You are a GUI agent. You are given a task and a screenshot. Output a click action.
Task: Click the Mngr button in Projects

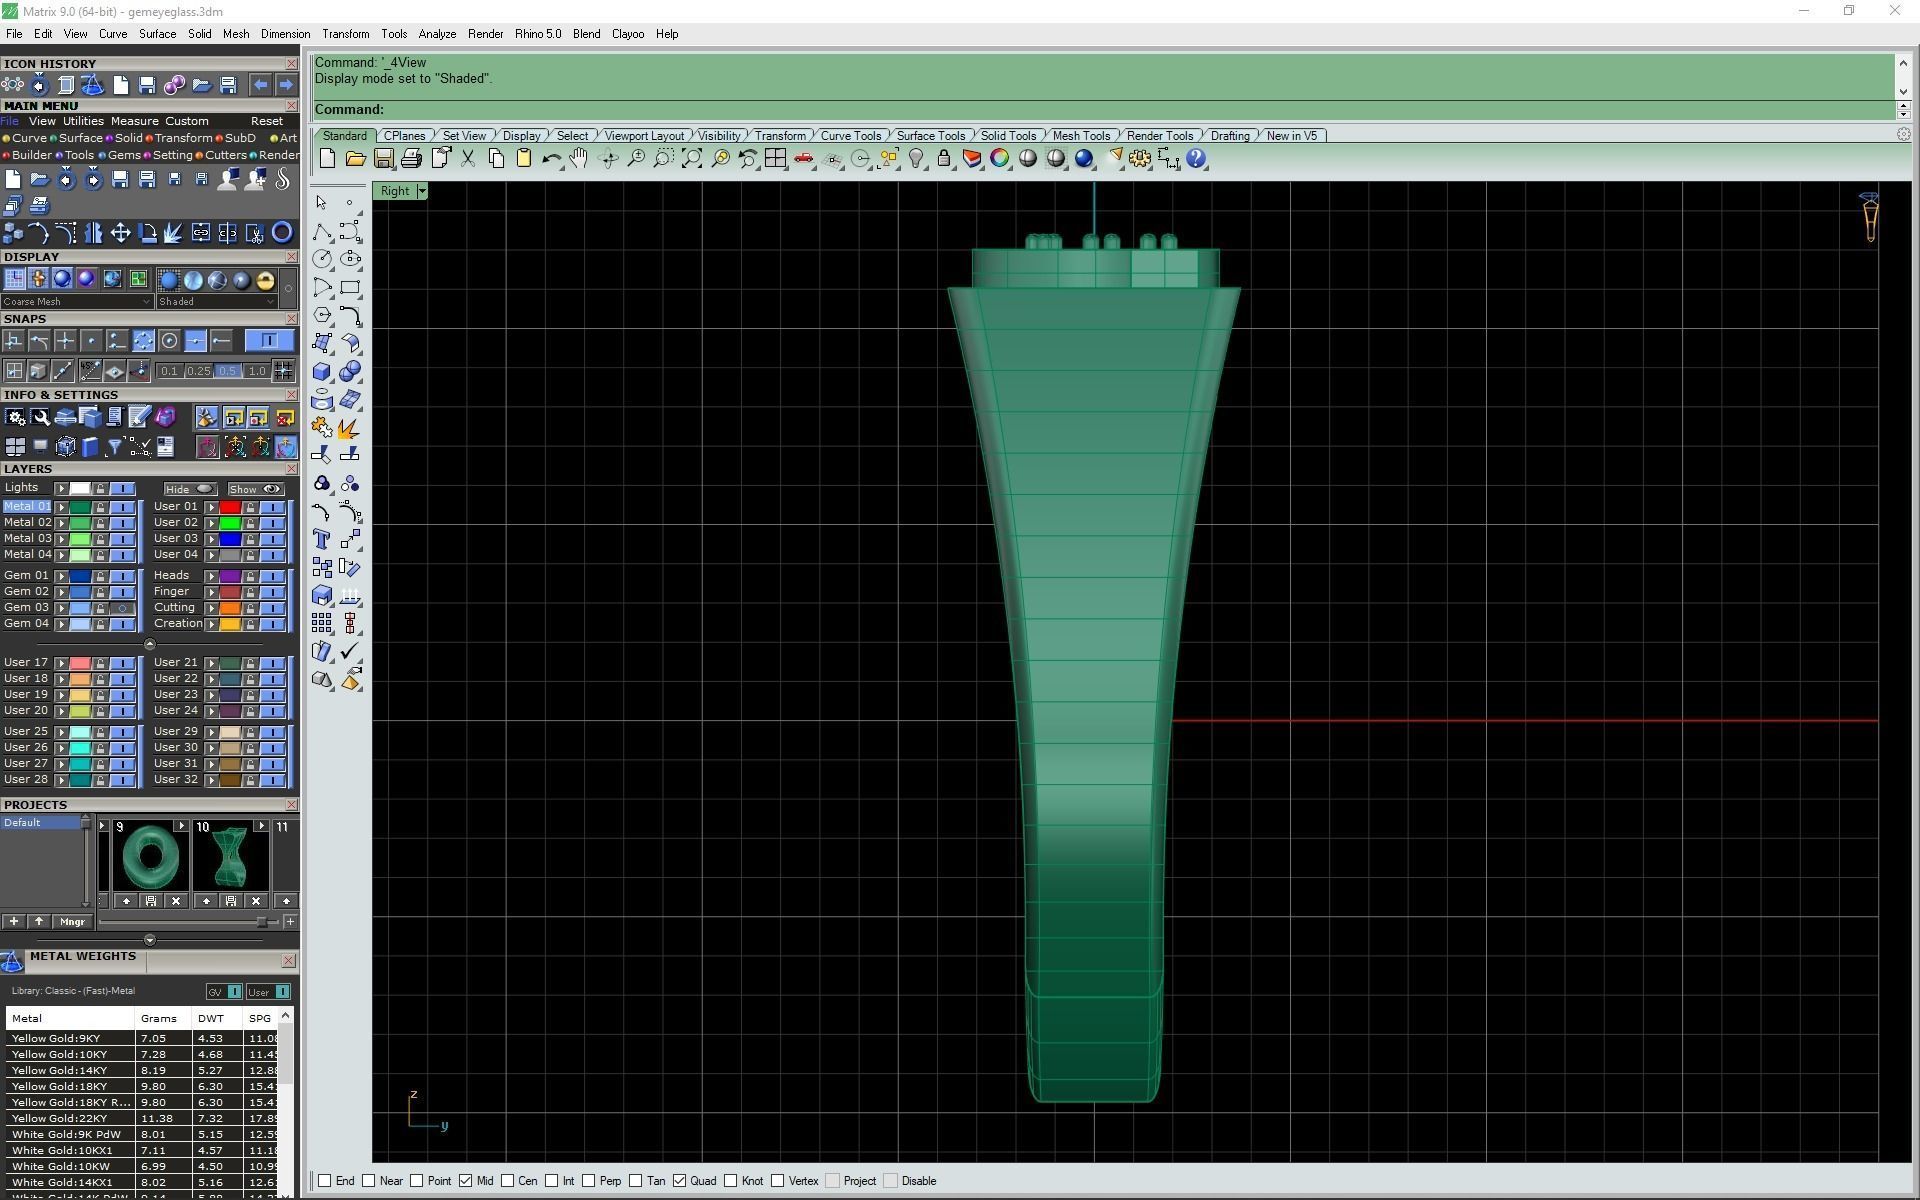72,922
